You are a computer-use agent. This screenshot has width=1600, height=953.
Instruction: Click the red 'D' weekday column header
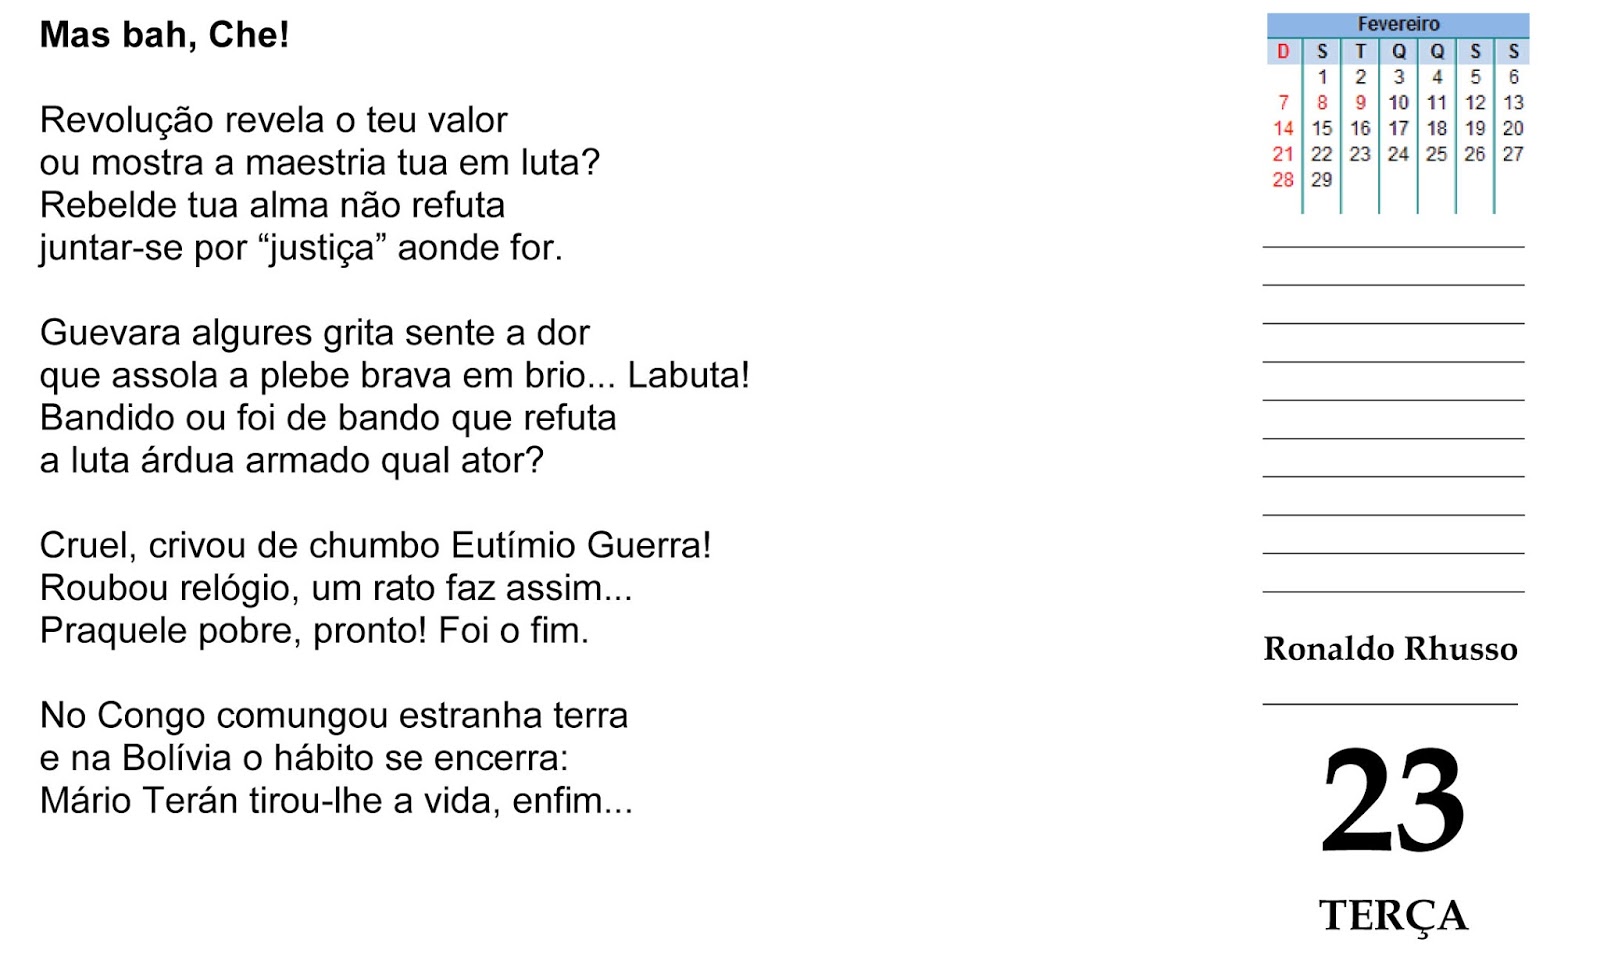point(1283,51)
